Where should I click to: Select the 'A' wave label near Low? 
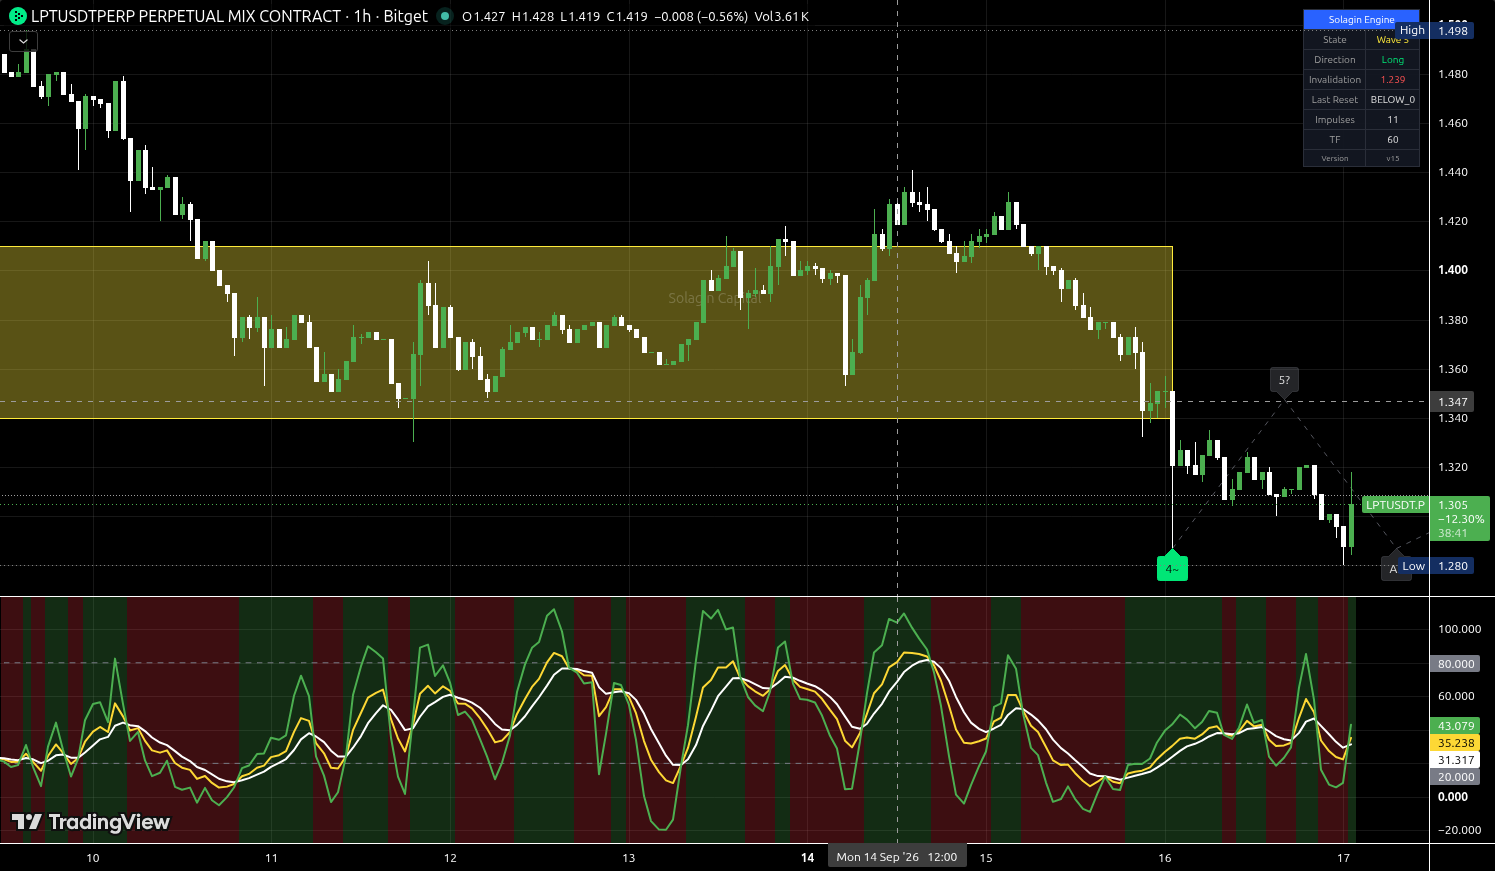click(x=1393, y=569)
